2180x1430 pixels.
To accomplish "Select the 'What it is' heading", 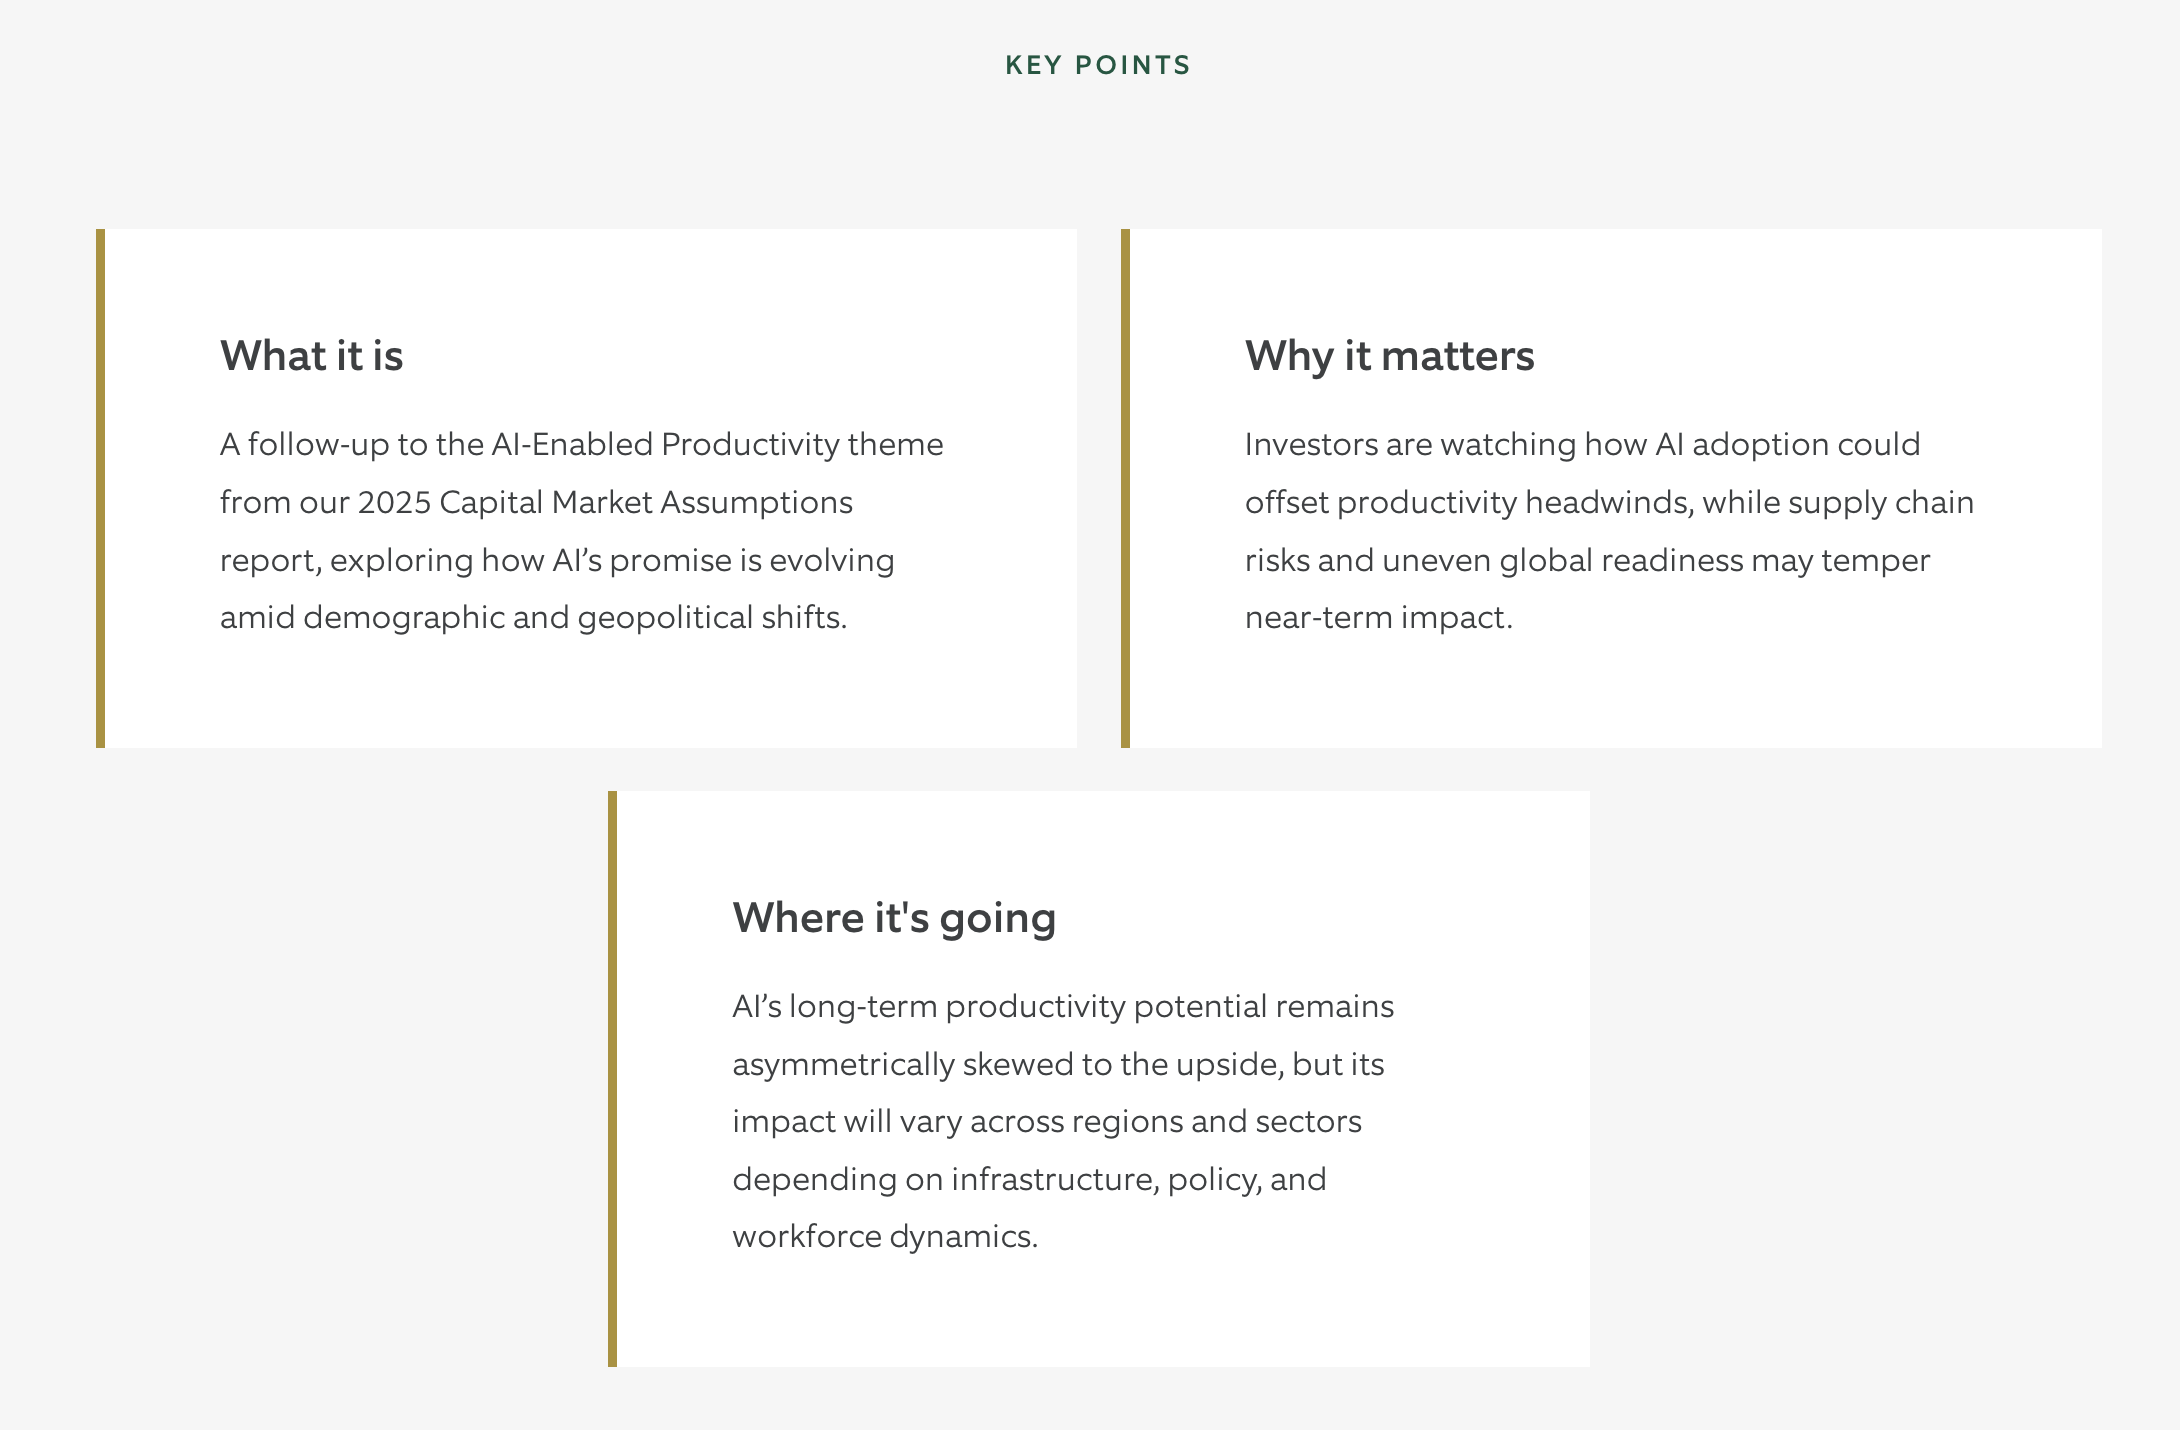I will point(311,356).
